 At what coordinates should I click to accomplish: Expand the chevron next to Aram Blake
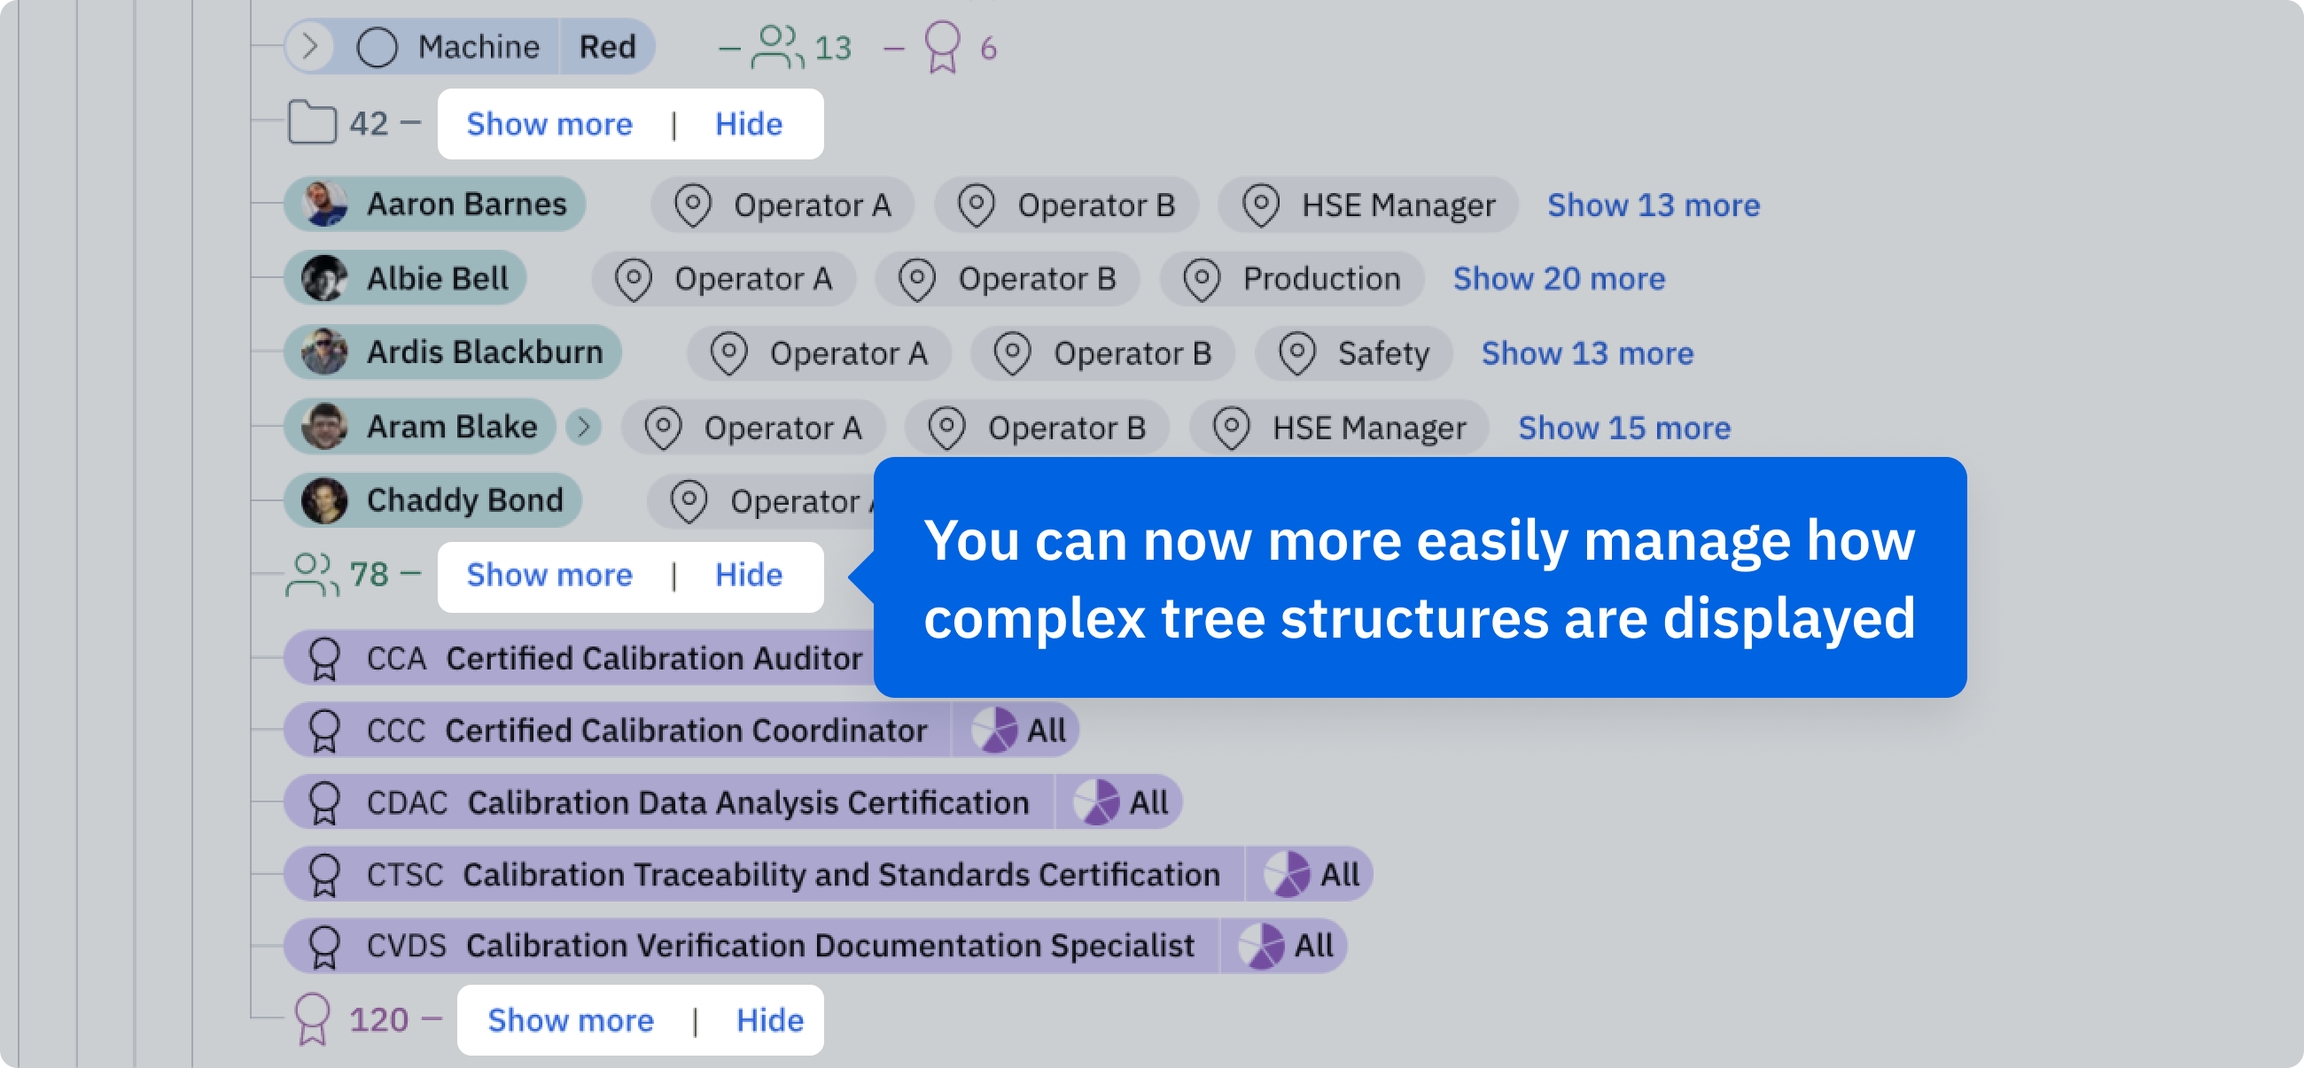584,427
